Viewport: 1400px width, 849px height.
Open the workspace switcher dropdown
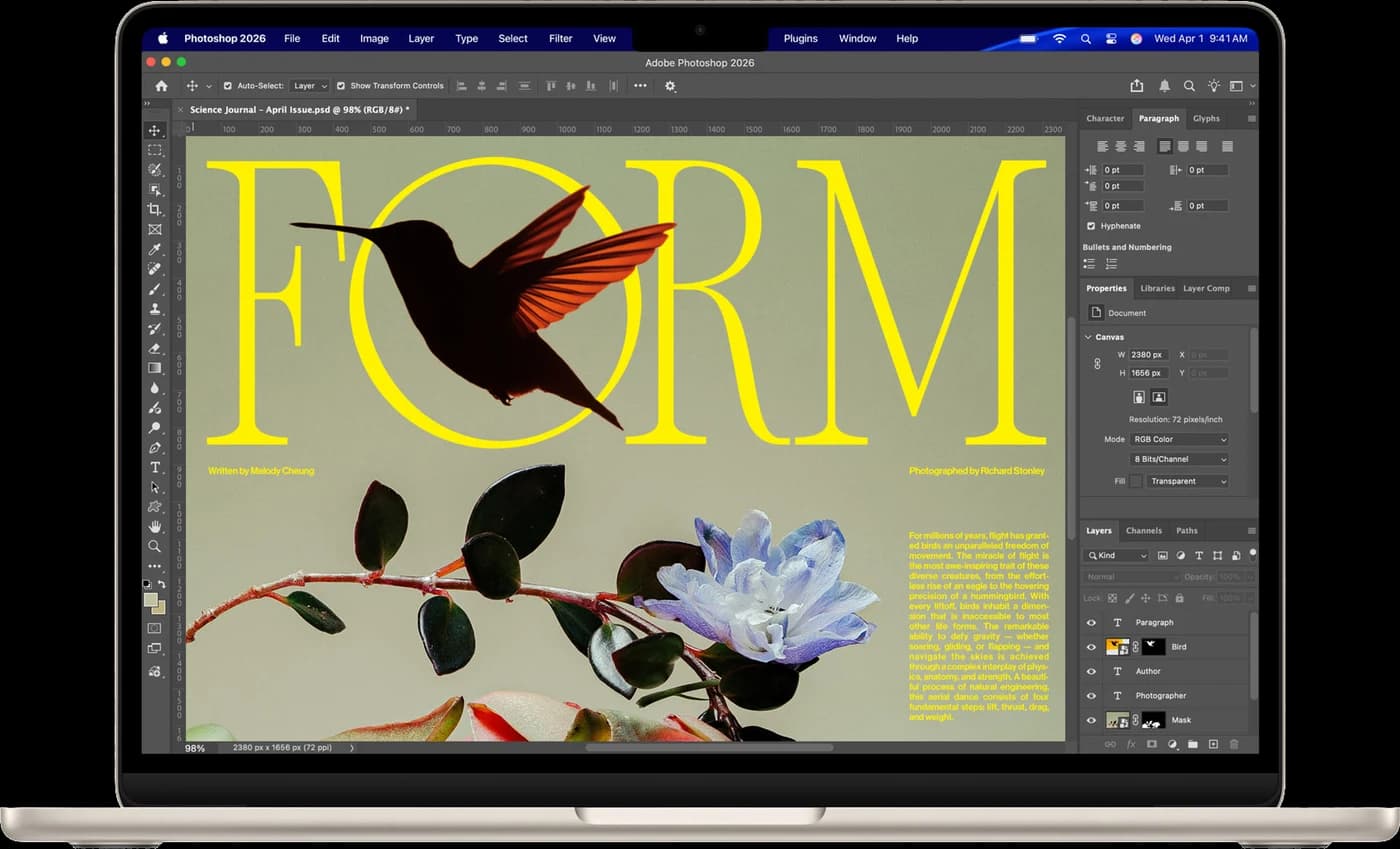(1240, 86)
